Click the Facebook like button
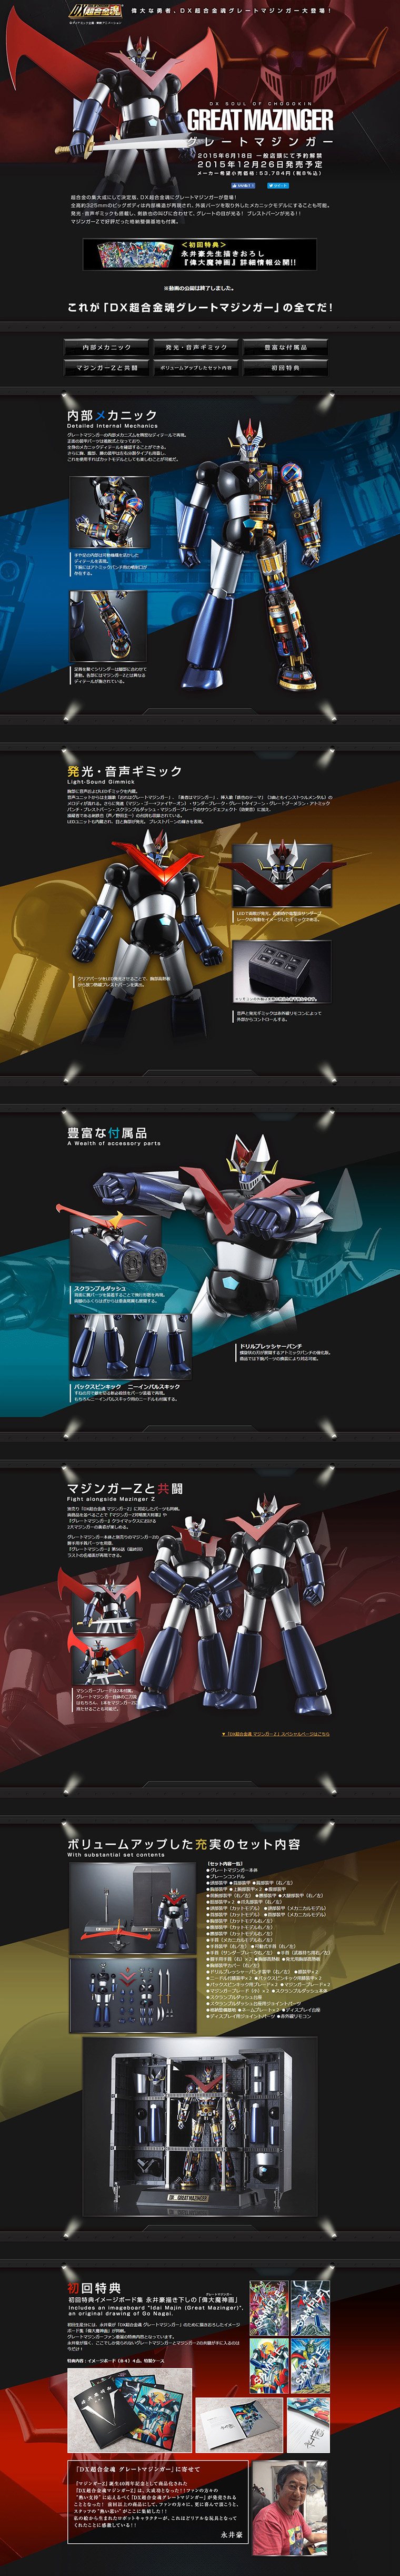This screenshot has width=400, height=2576. (x=243, y=184)
